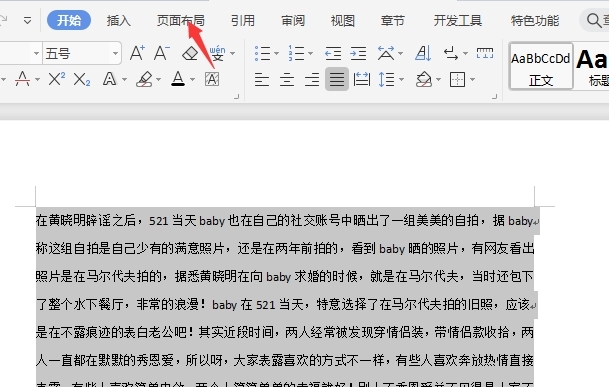Click the tab stops ruler icon

485,53
